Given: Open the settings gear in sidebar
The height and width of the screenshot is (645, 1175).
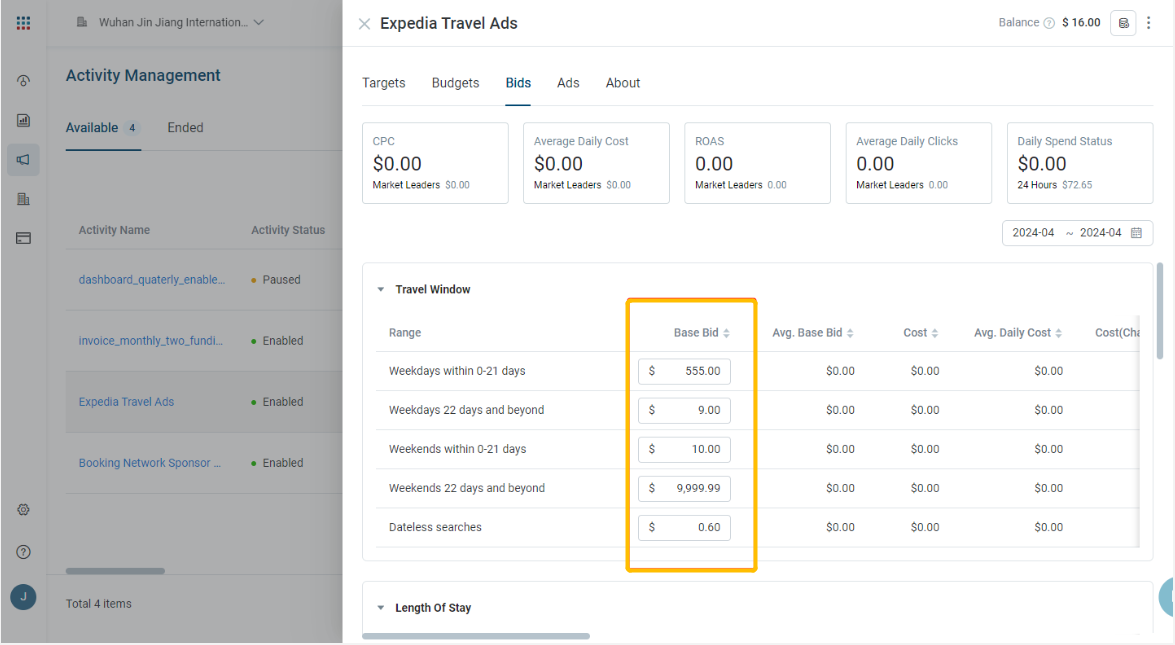Looking at the screenshot, I should [23, 509].
